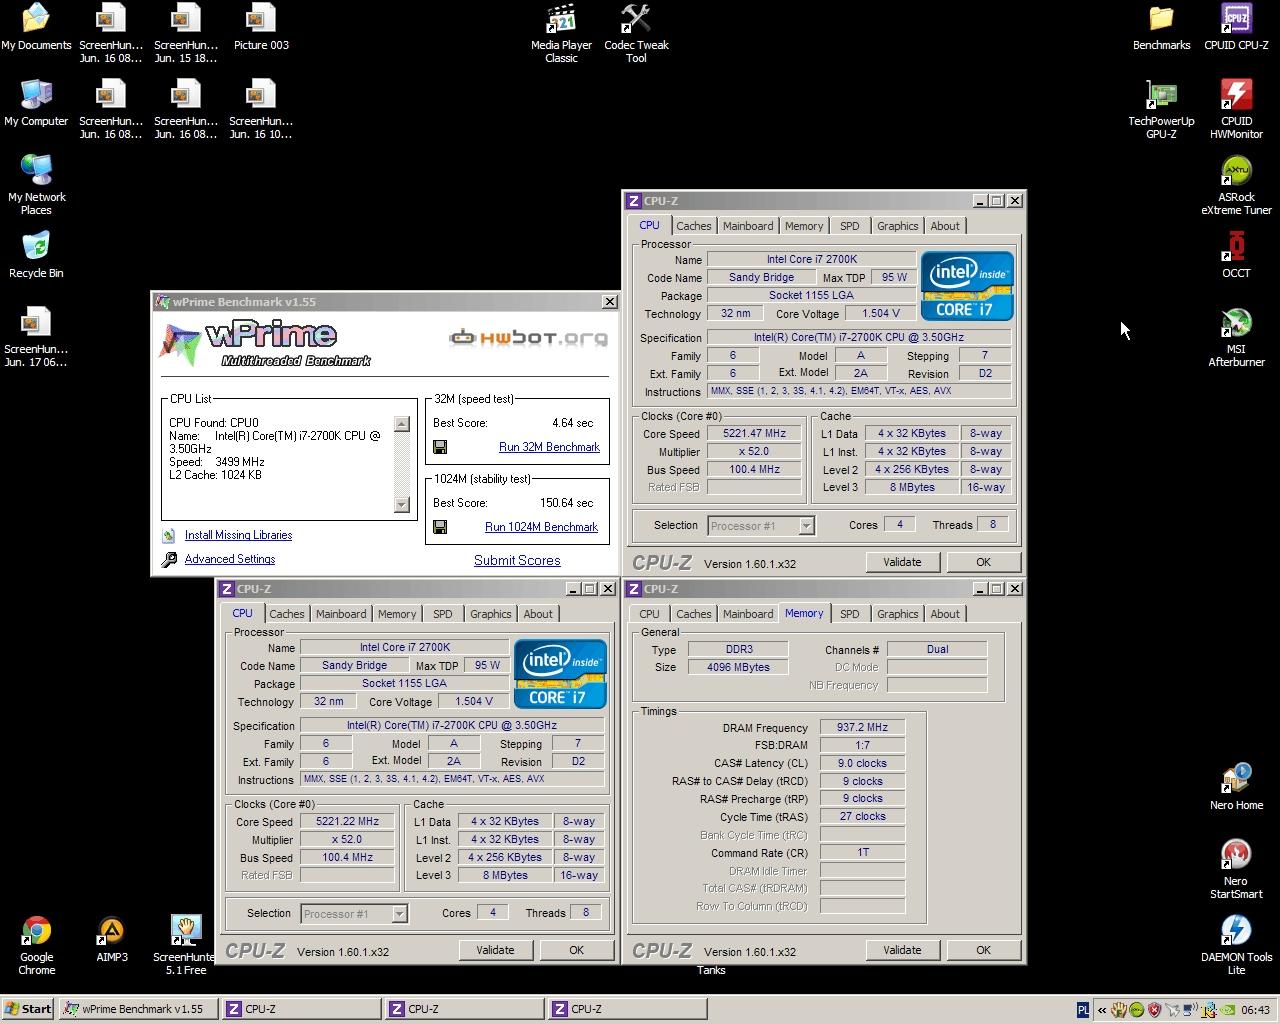Expand hidden system tray icons chevron
This screenshot has height=1024, width=1280.
pyautogui.click(x=1102, y=1010)
